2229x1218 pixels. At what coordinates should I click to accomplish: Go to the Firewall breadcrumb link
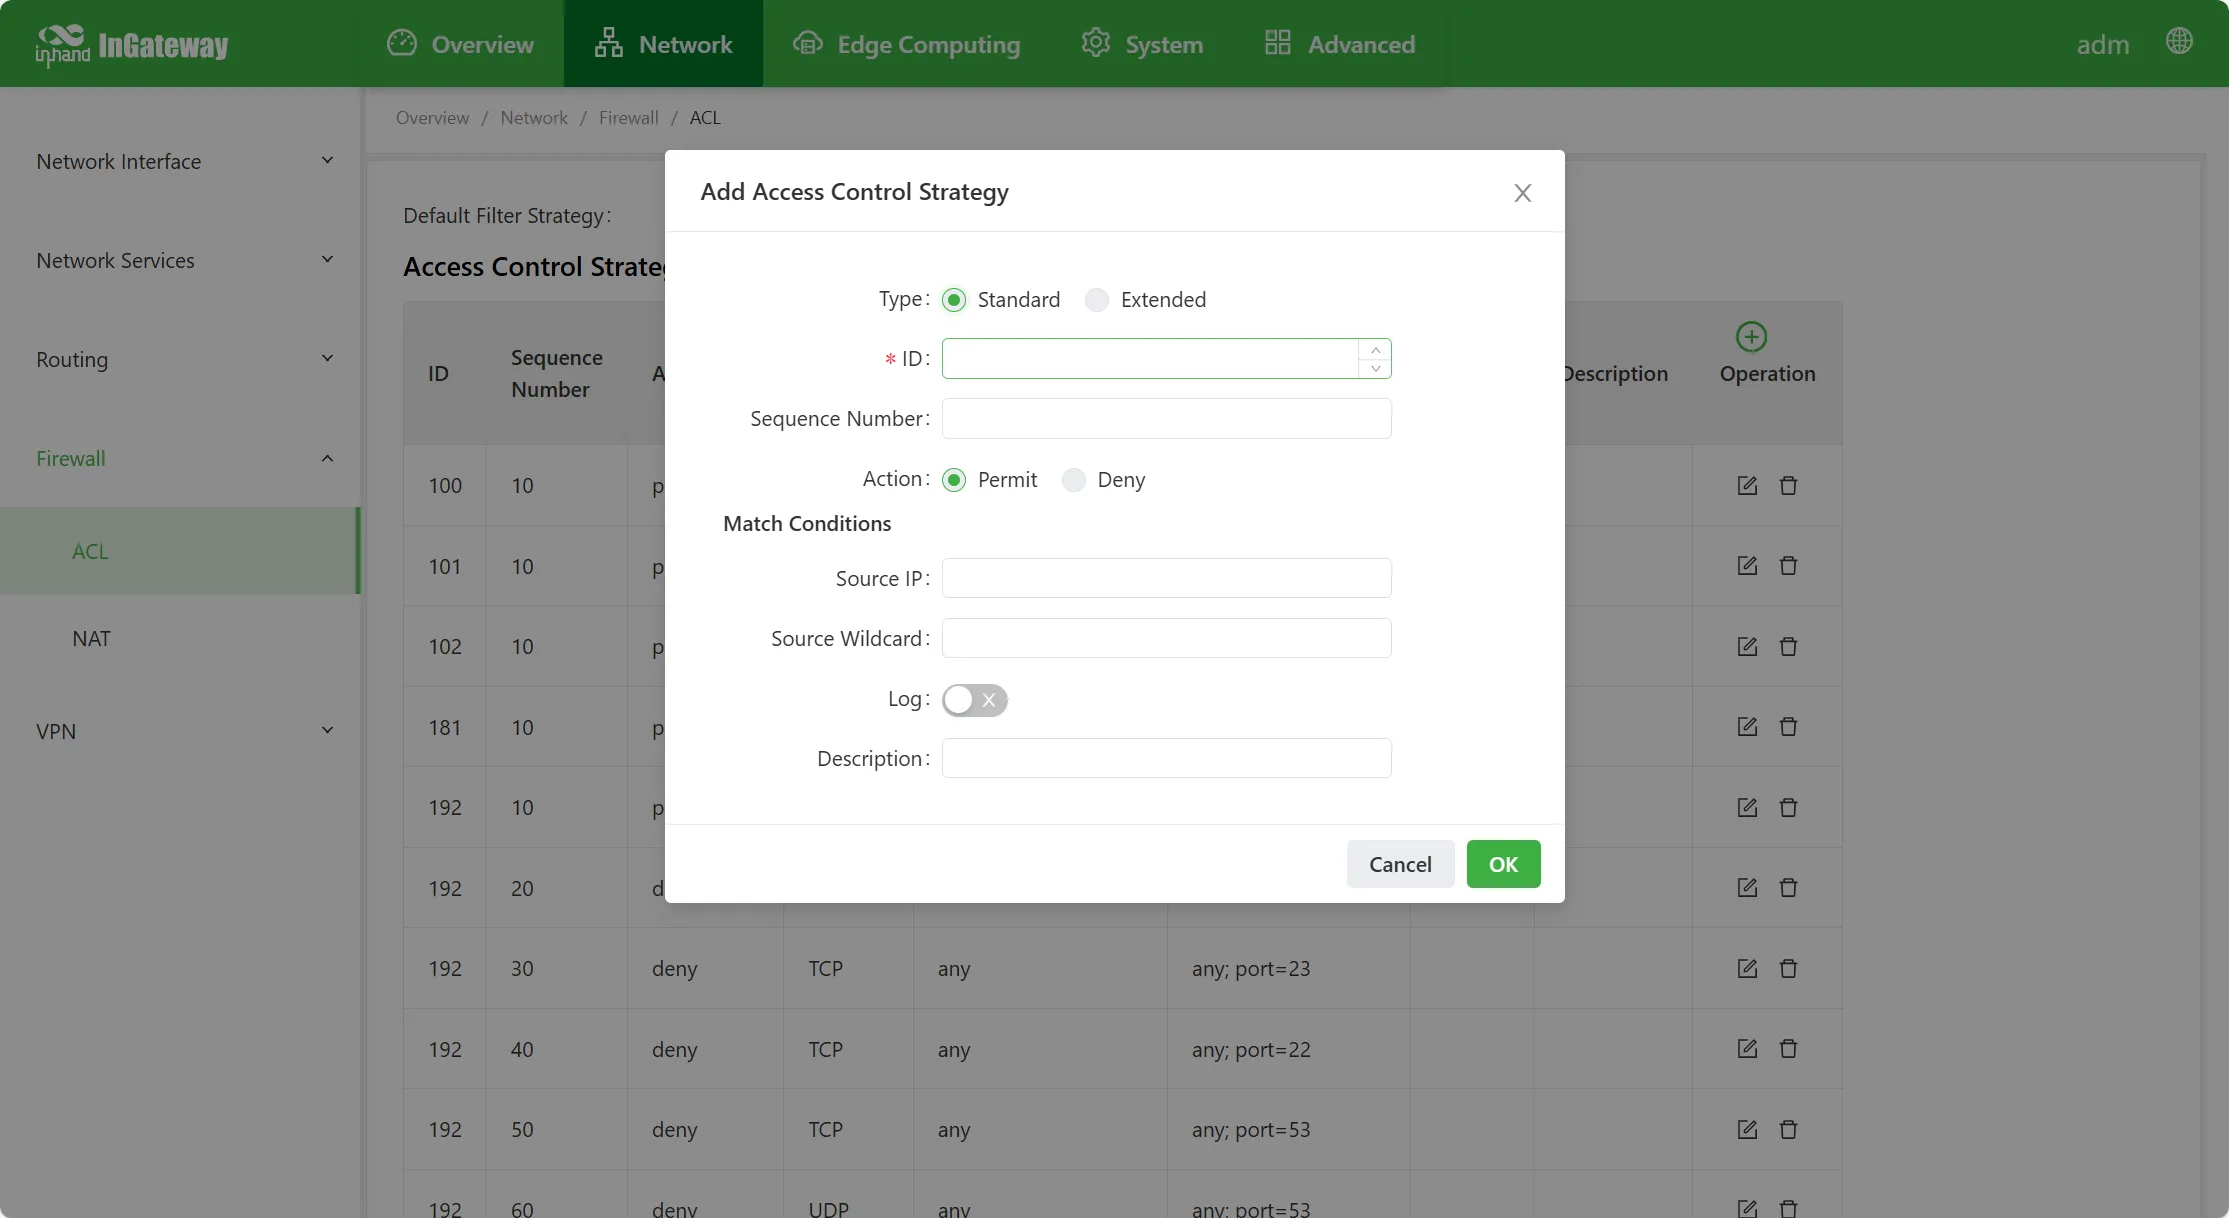pyautogui.click(x=628, y=118)
